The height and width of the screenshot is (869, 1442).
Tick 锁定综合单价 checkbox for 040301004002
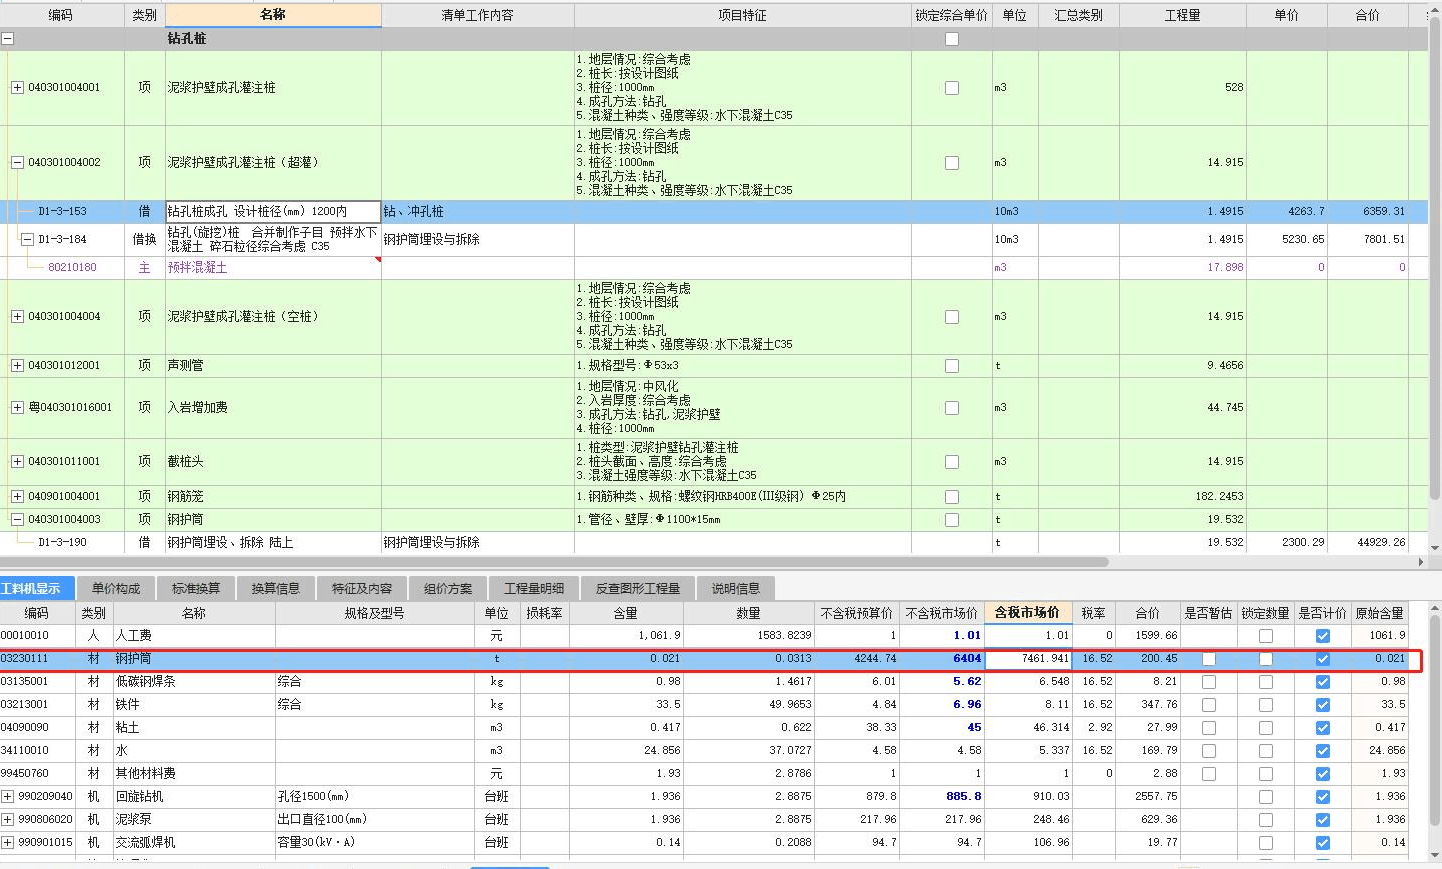click(x=952, y=162)
